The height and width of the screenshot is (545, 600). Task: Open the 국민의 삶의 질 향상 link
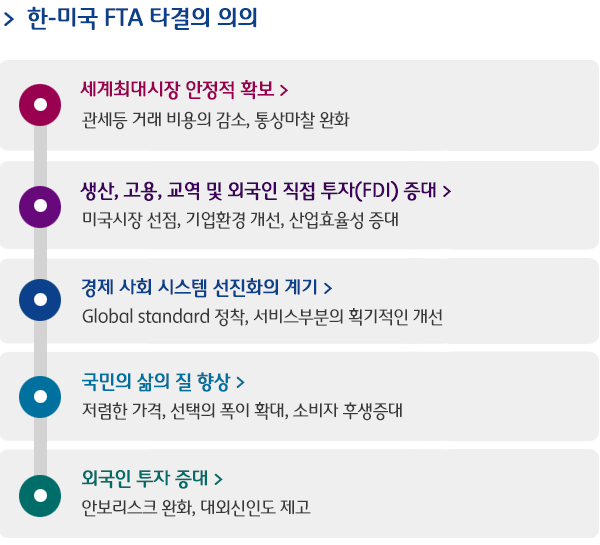click(156, 382)
